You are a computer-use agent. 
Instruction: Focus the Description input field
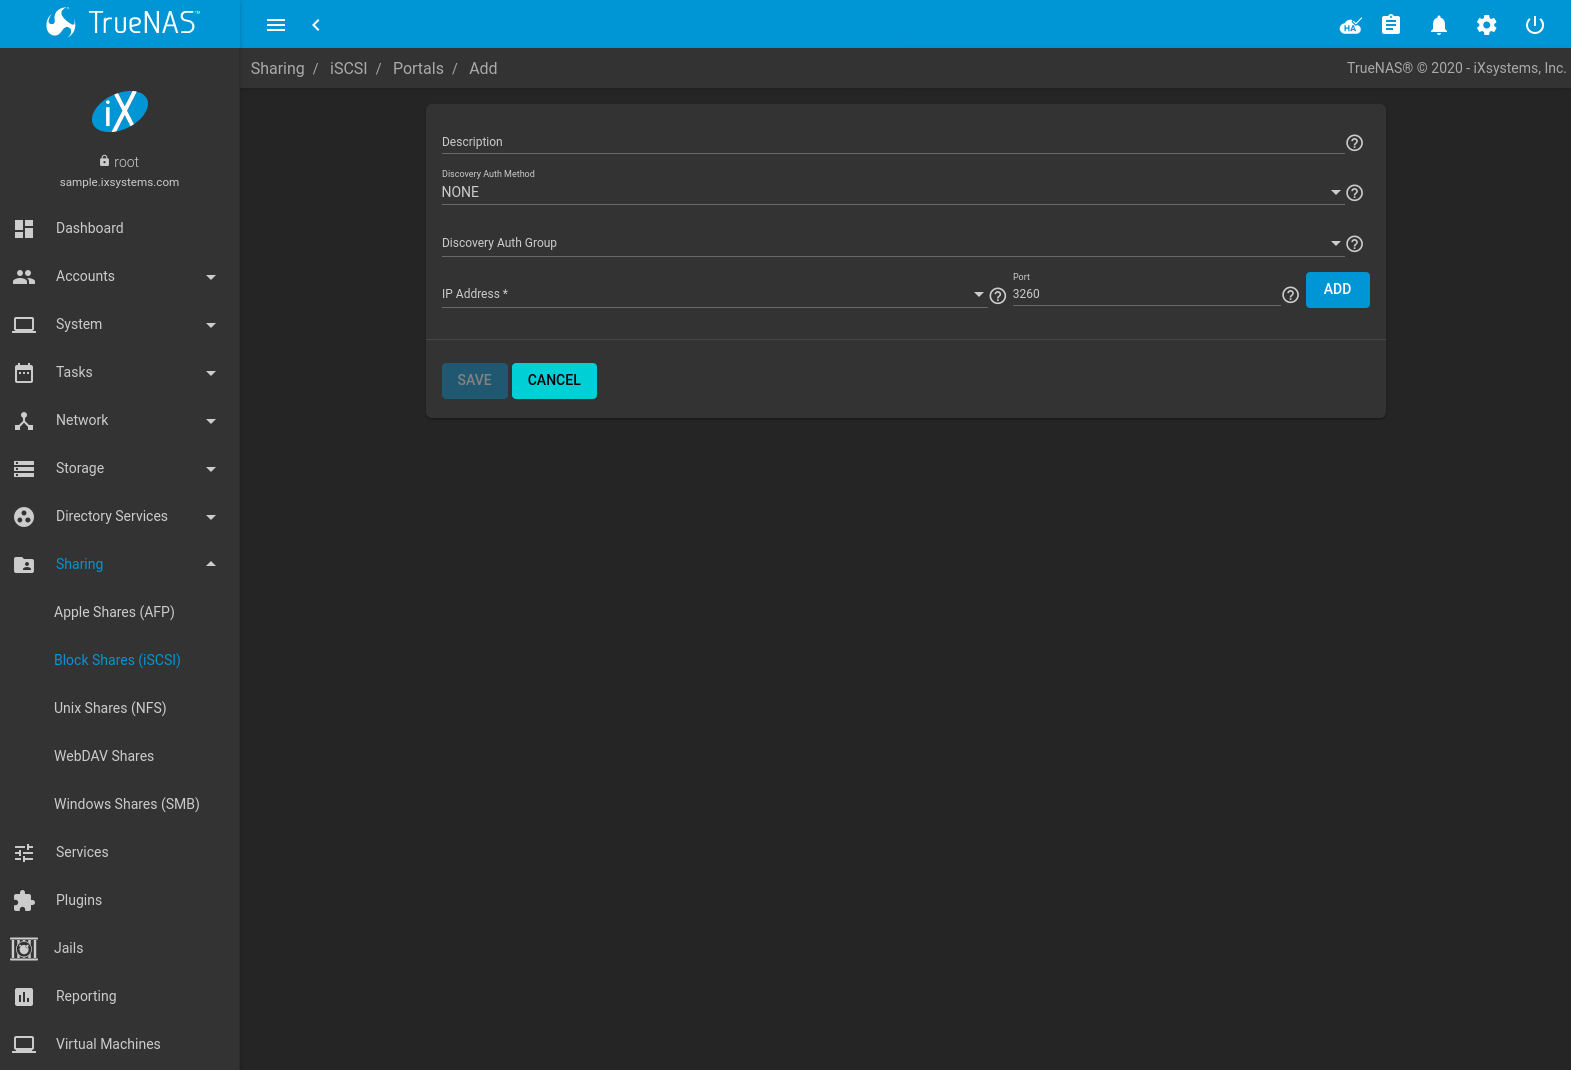[893, 142]
